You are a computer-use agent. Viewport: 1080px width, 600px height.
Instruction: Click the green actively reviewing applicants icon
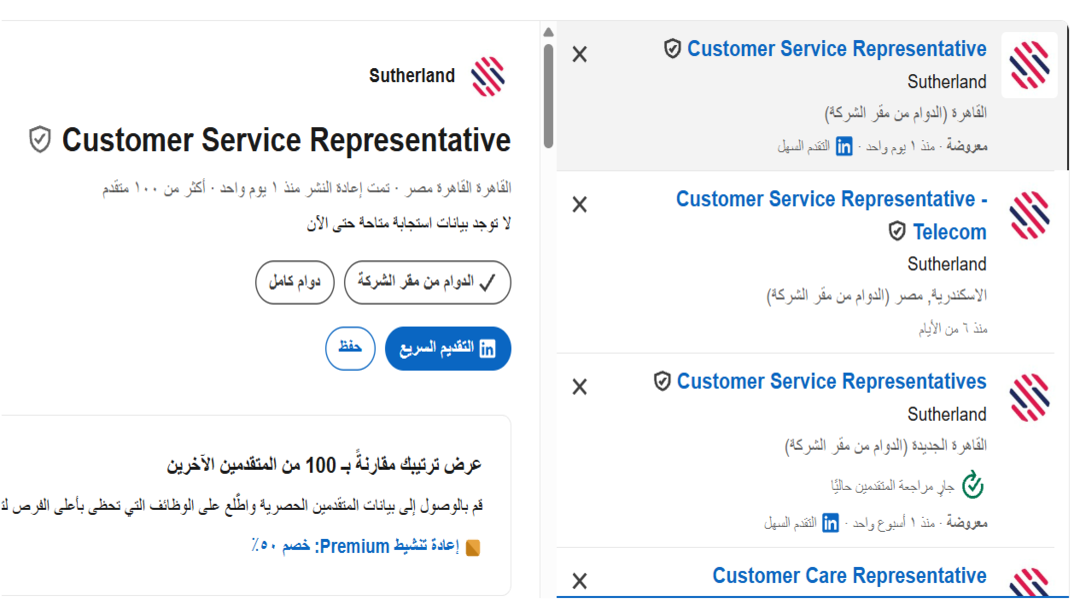coord(973,486)
